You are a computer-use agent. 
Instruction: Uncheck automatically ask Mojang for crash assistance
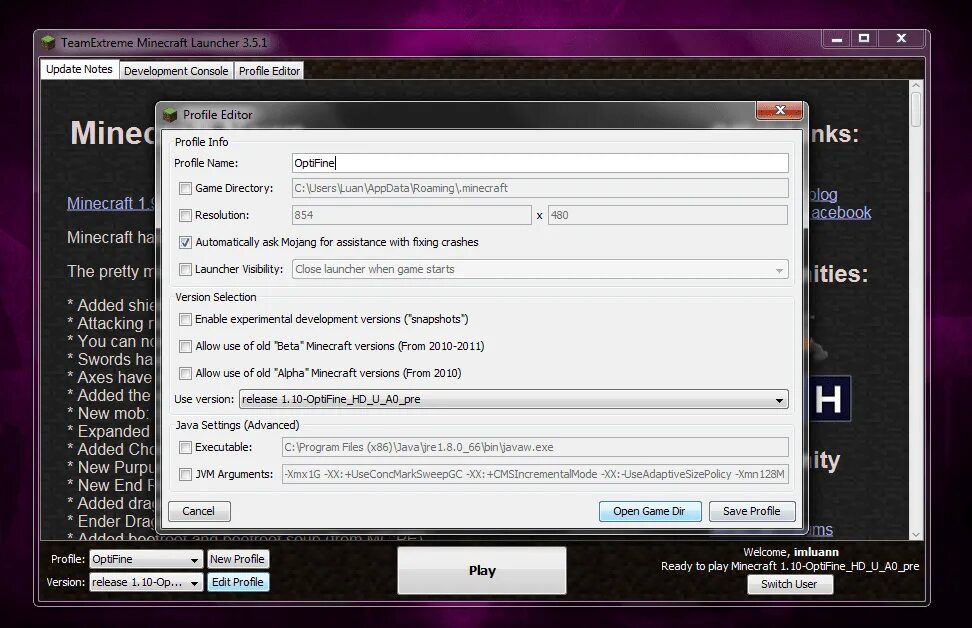[x=185, y=242]
